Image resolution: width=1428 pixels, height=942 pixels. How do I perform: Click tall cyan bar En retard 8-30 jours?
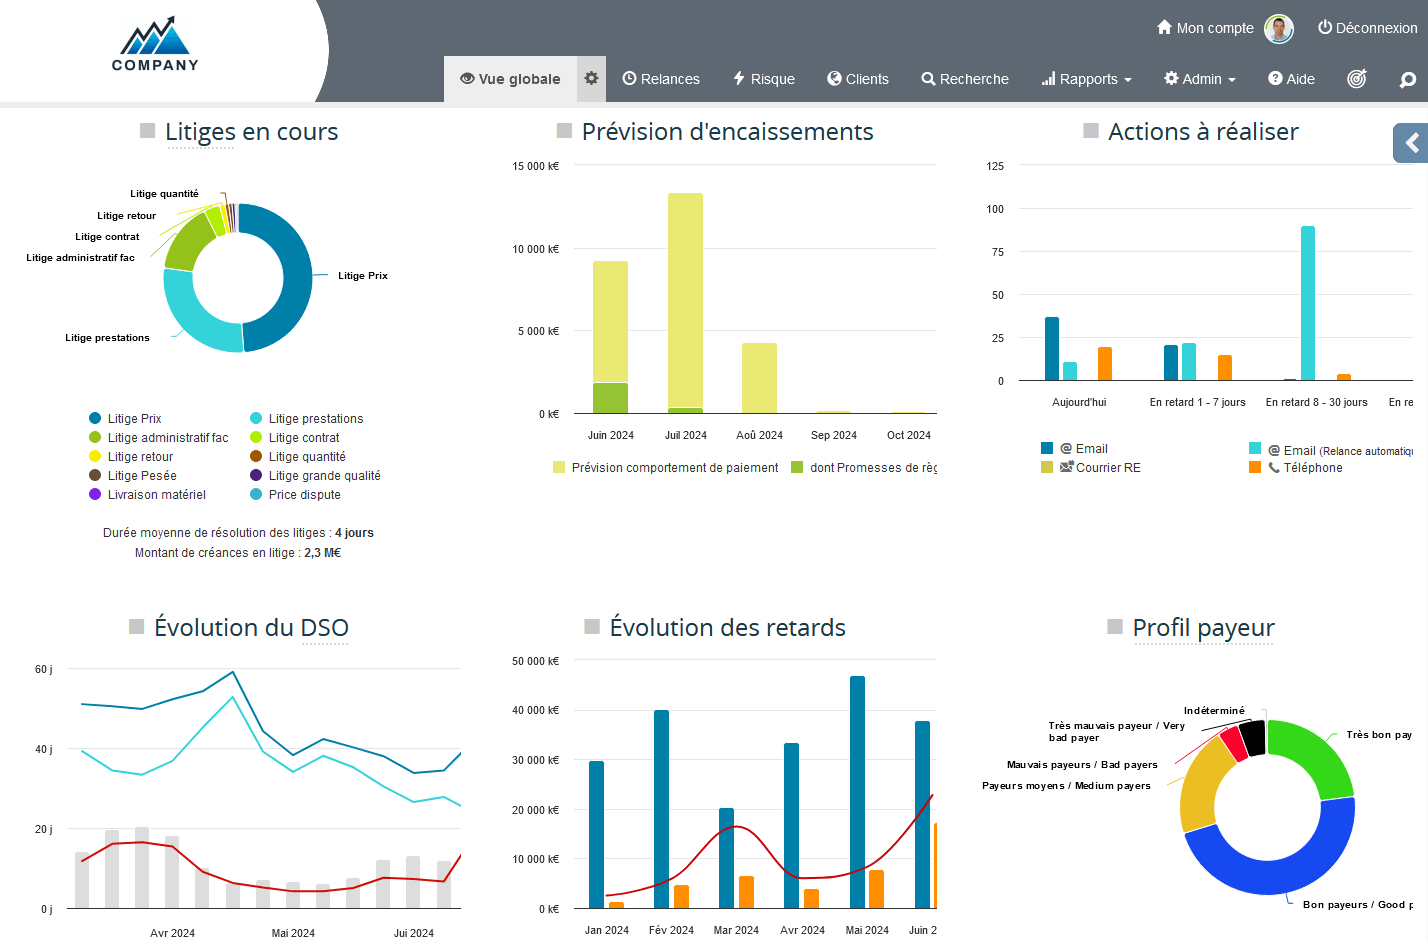(x=1308, y=303)
